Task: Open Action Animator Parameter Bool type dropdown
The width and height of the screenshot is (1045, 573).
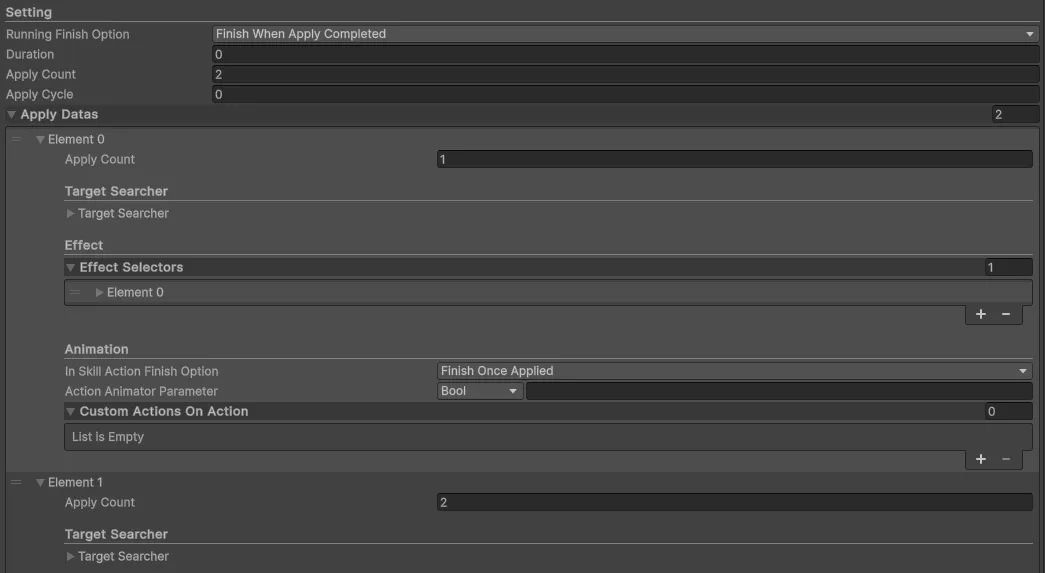Action: point(480,391)
